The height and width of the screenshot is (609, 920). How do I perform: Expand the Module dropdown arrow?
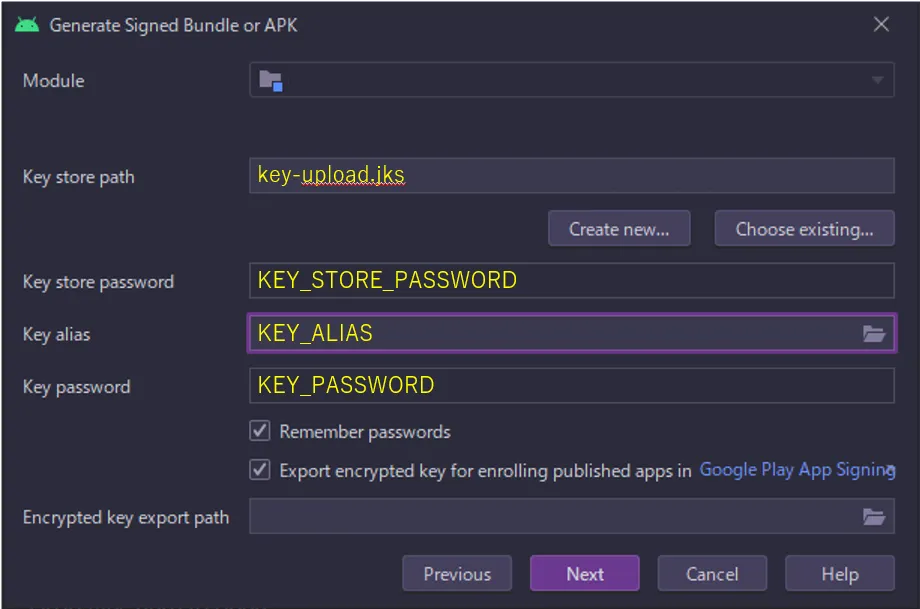click(877, 81)
